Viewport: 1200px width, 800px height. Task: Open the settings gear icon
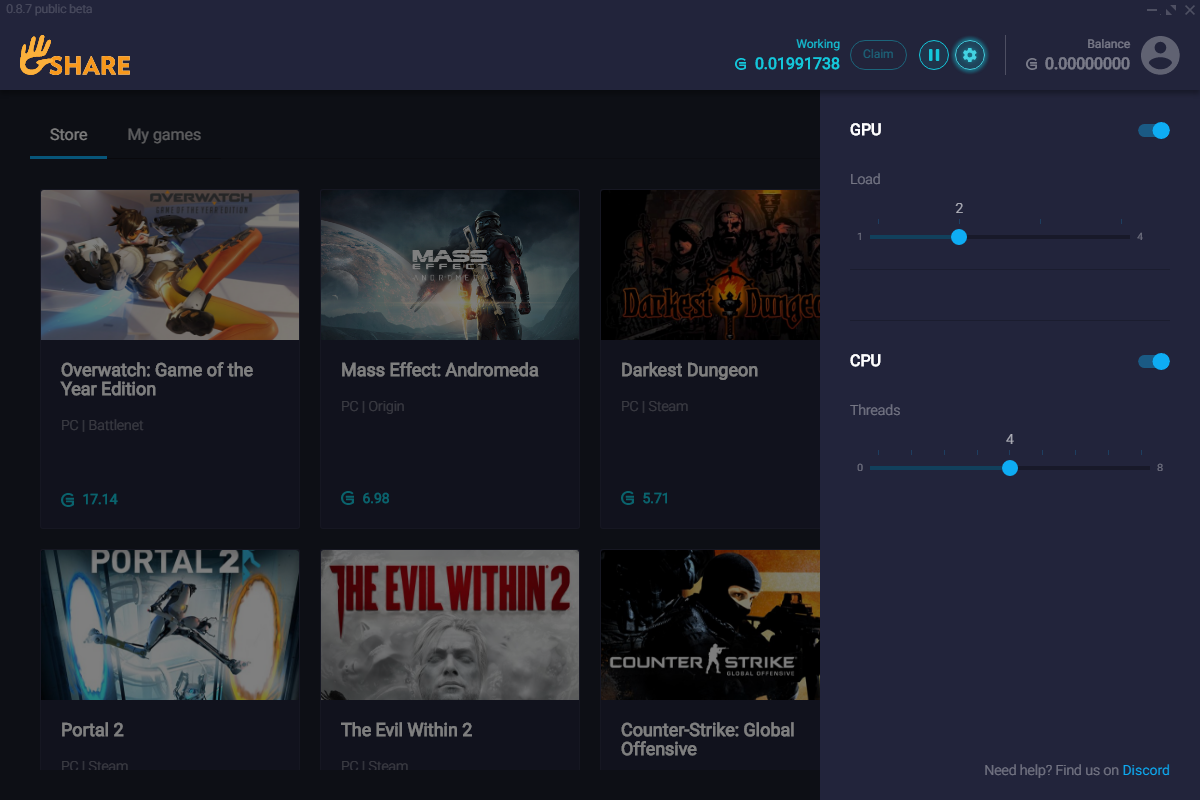969,55
